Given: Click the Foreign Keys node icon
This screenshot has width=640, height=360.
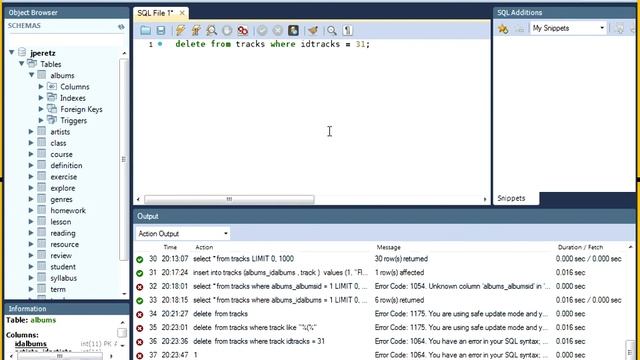Looking at the screenshot, I should (x=52, y=109).
